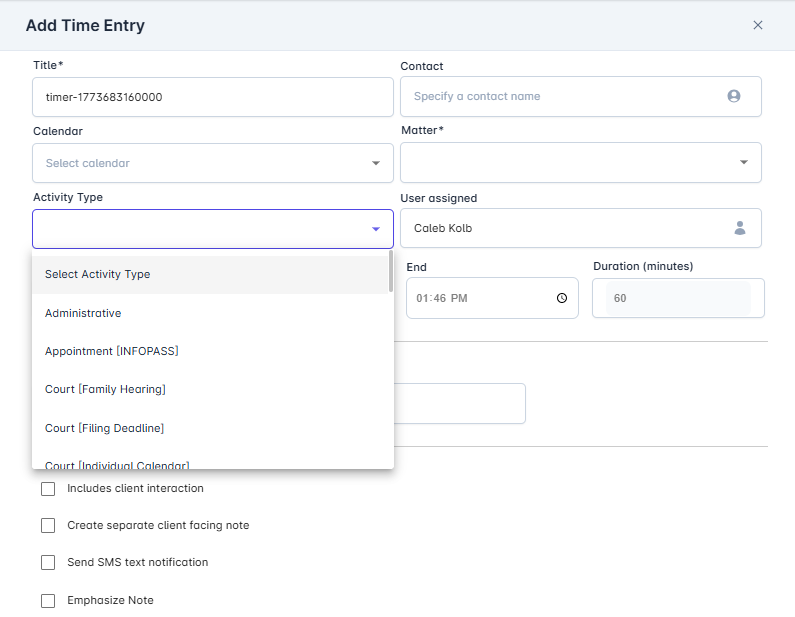Click the user assigned person icon
Viewport: 795px width, 617px height.
point(740,228)
